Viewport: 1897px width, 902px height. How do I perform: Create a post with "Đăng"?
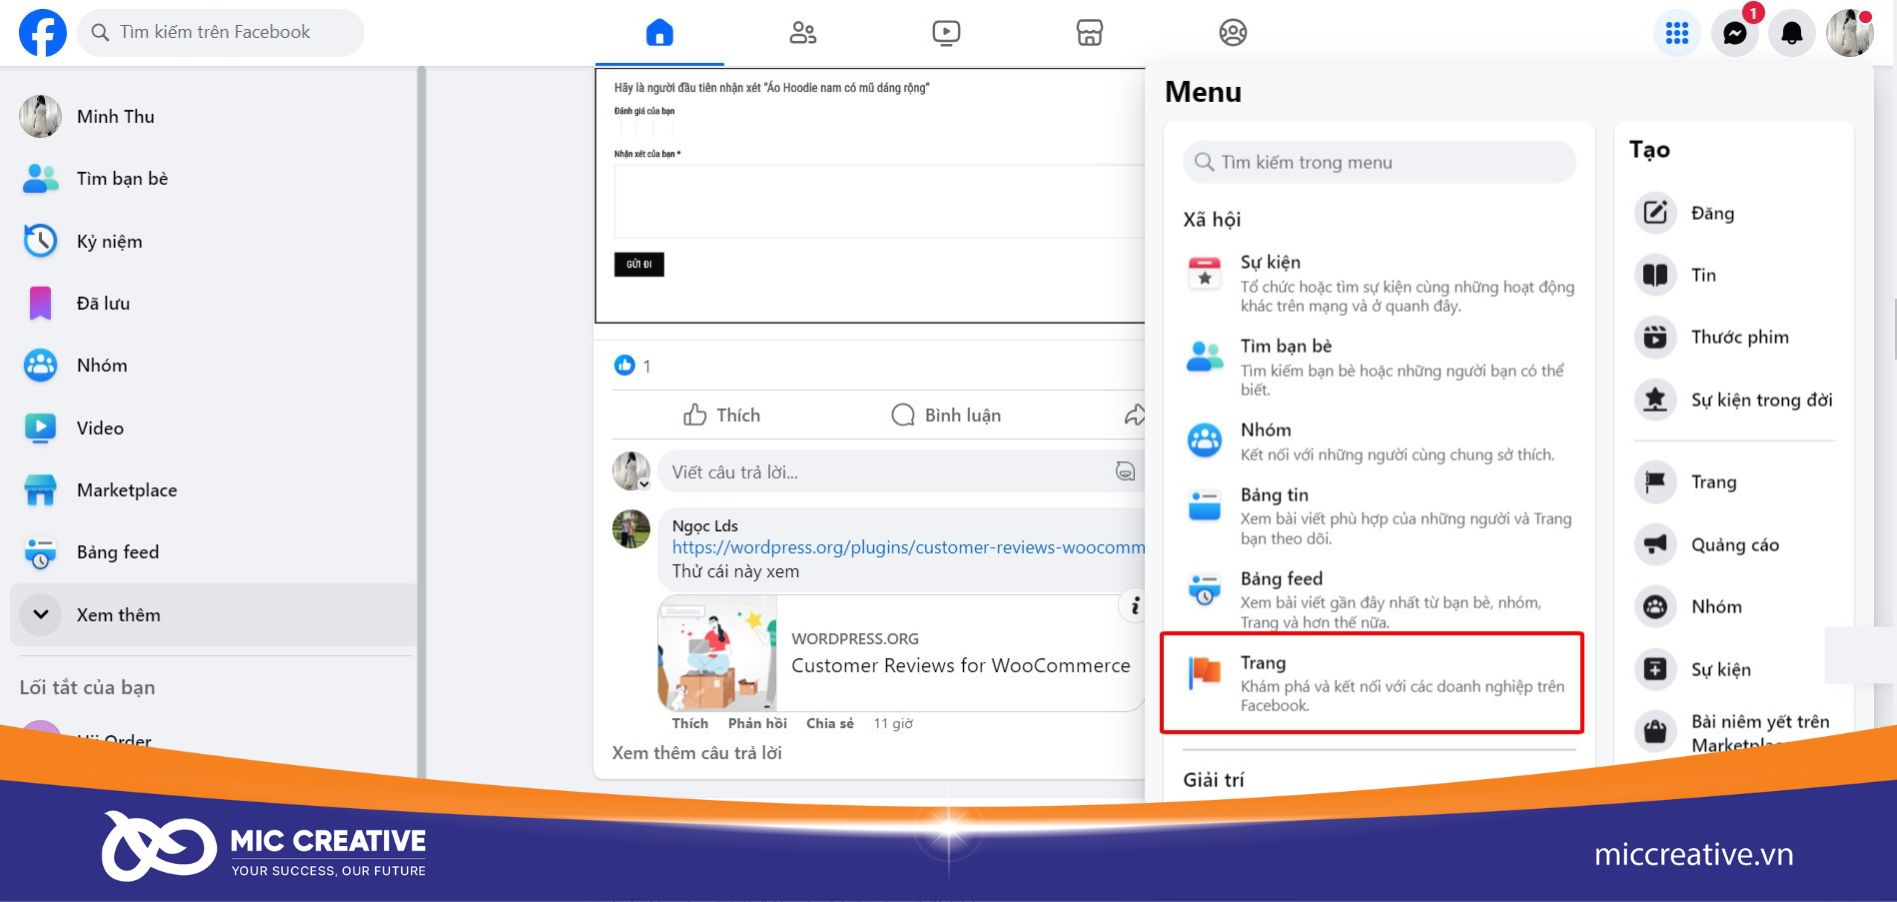click(x=1734, y=213)
